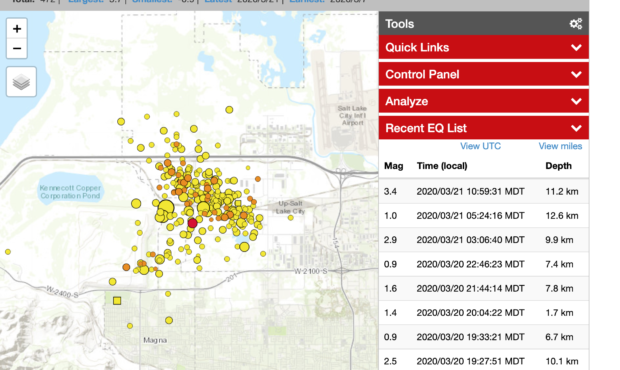The width and height of the screenshot is (620, 370).
Task: Click Kennecott Copper Corporation Pond label
Action: 70,192
